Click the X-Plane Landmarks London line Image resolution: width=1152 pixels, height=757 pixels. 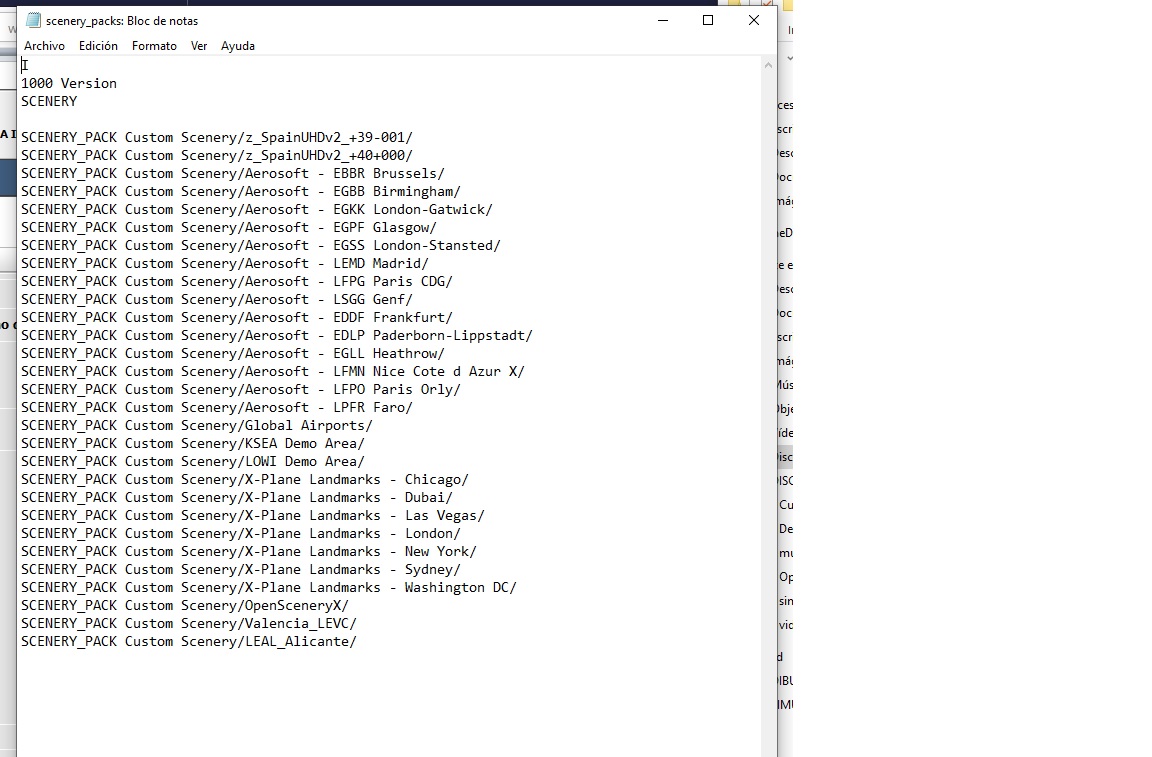pos(241,534)
